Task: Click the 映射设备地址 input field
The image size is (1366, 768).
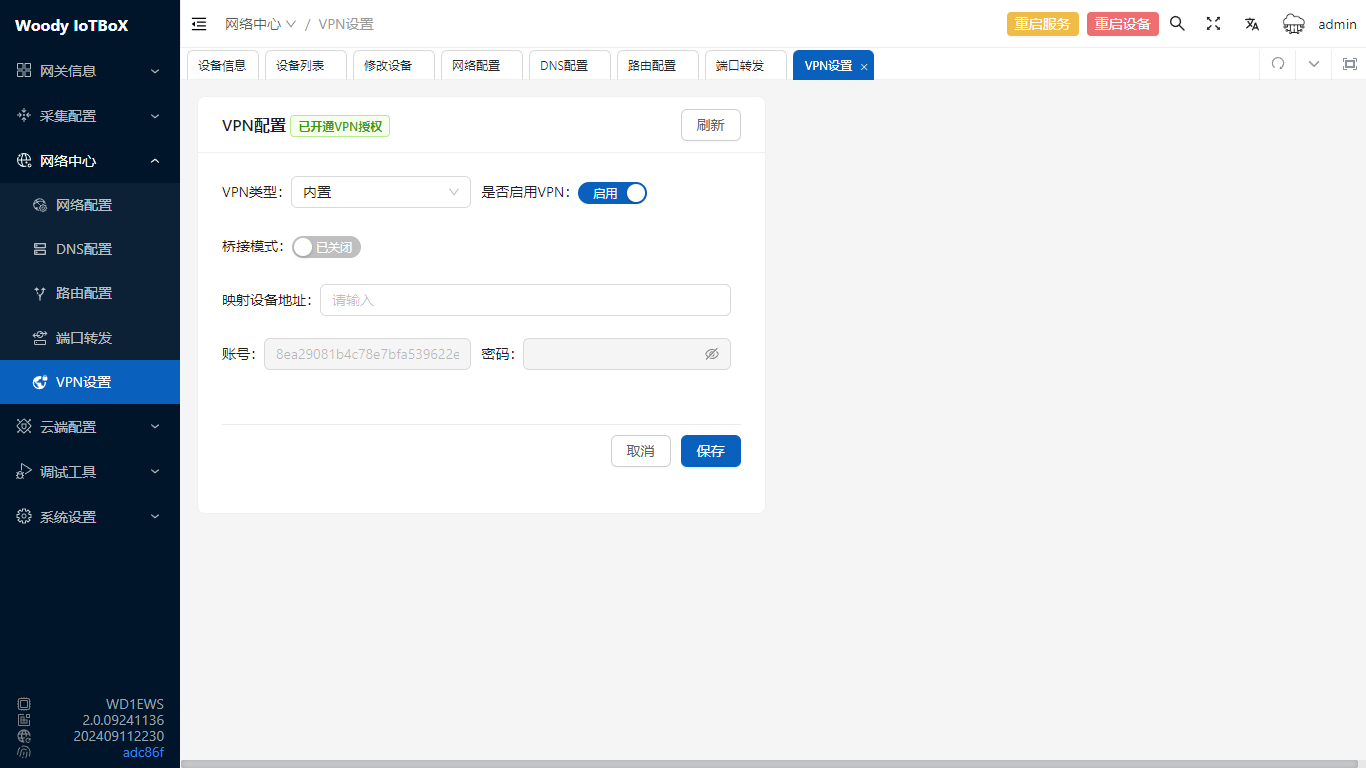Action: (525, 300)
